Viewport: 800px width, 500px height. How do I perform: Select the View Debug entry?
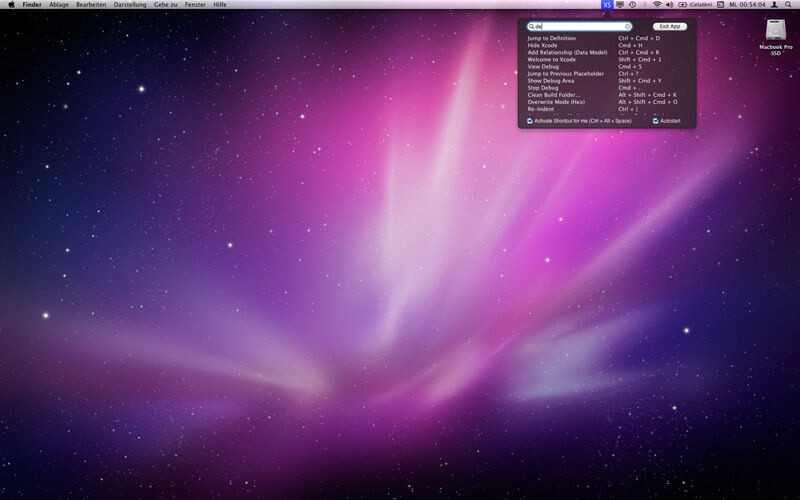click(543, 67)
